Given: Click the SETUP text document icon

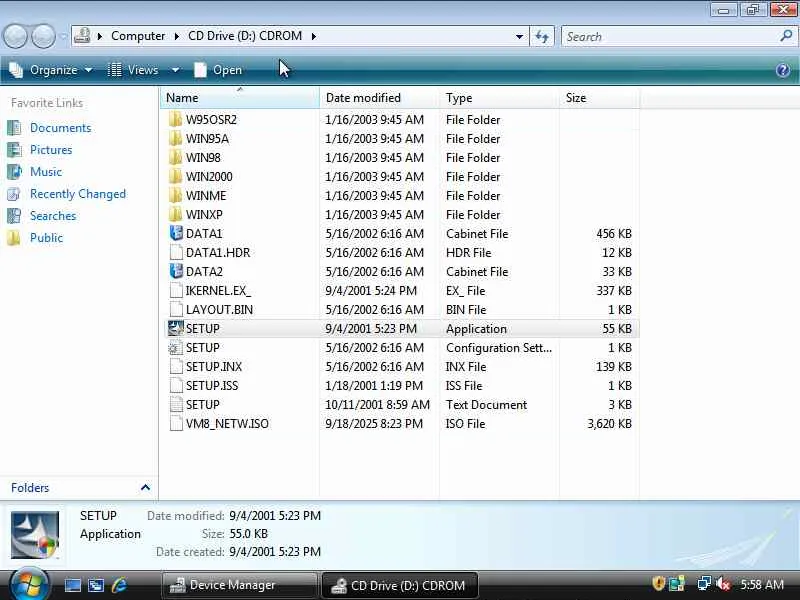Looking at the screenshot, I should pyautogui.click(x=176, y=405).
